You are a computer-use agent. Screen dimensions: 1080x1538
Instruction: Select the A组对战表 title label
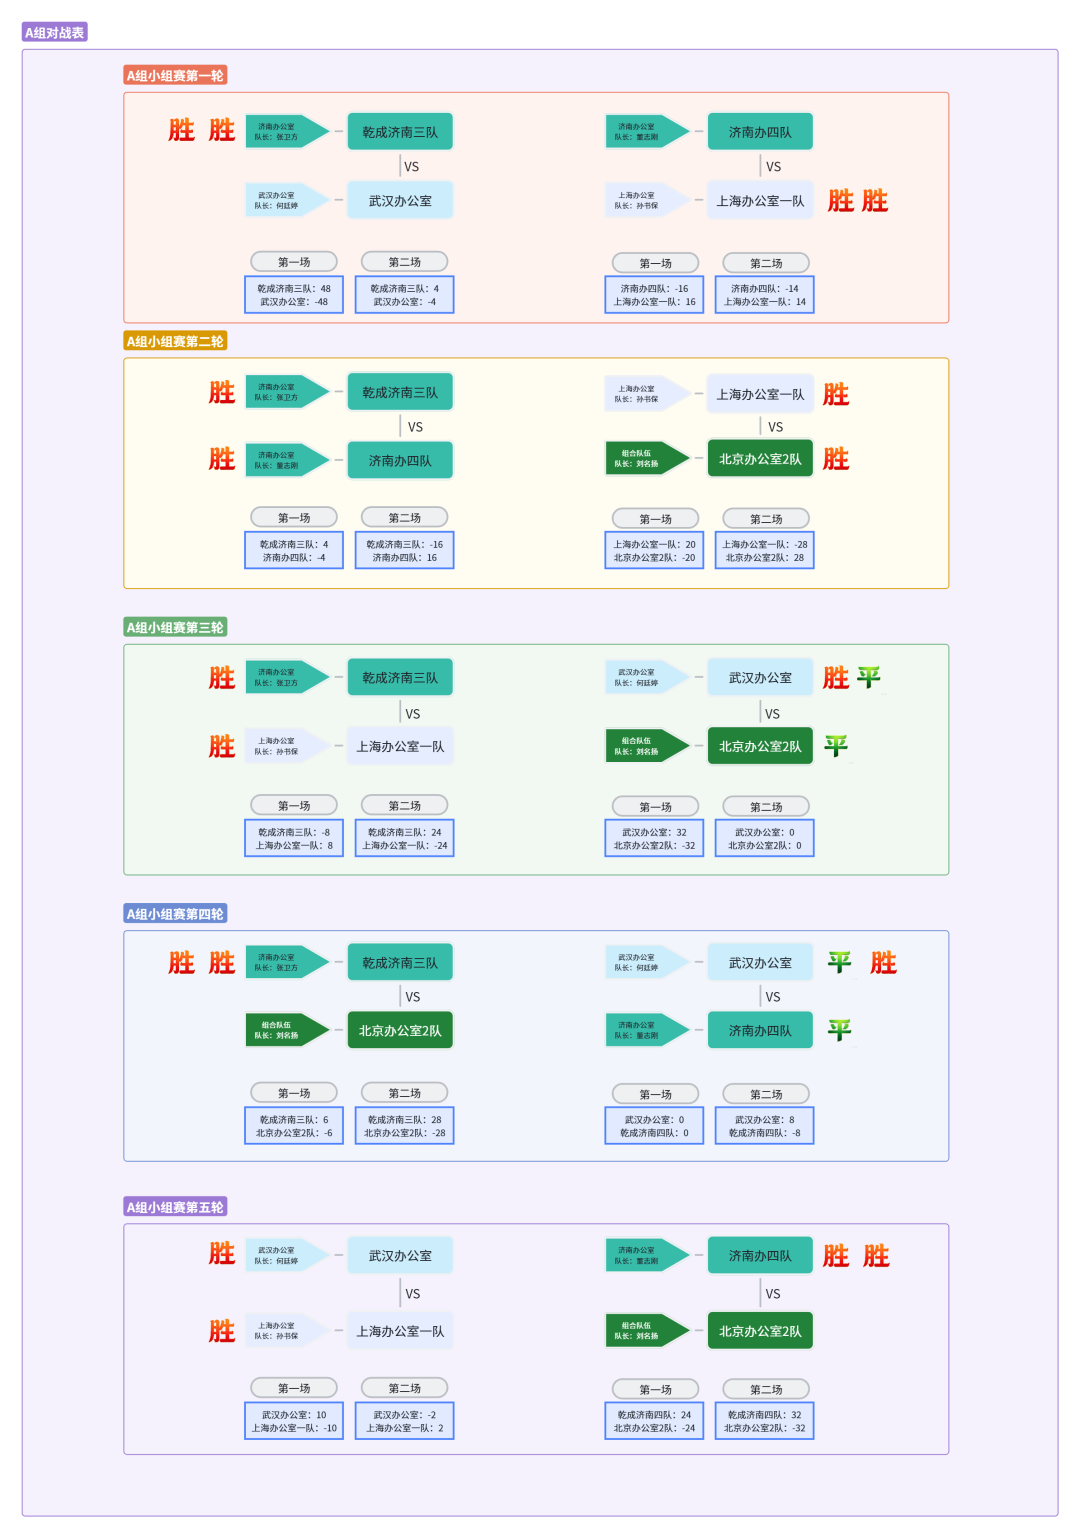coord(55,33)
